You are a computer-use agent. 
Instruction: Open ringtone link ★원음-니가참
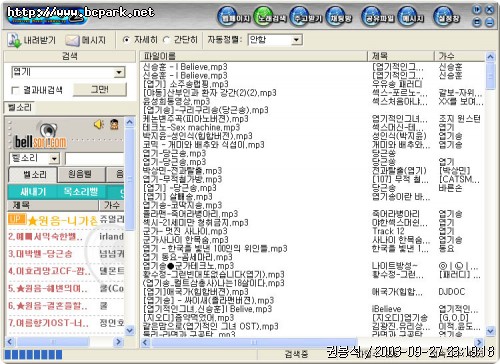click(63, 220)
